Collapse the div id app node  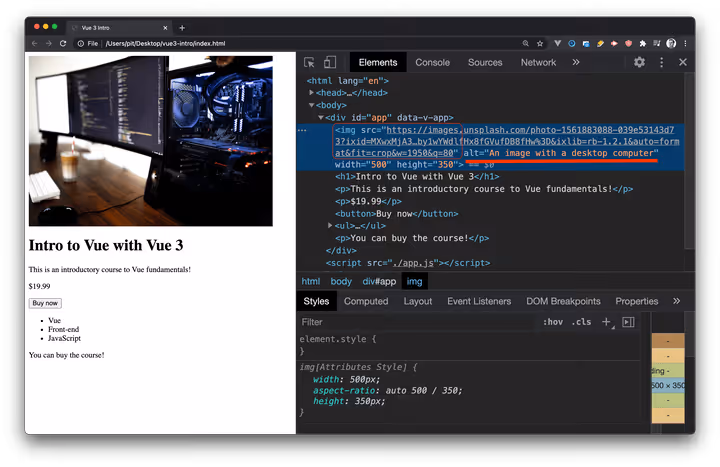point(321,118)
